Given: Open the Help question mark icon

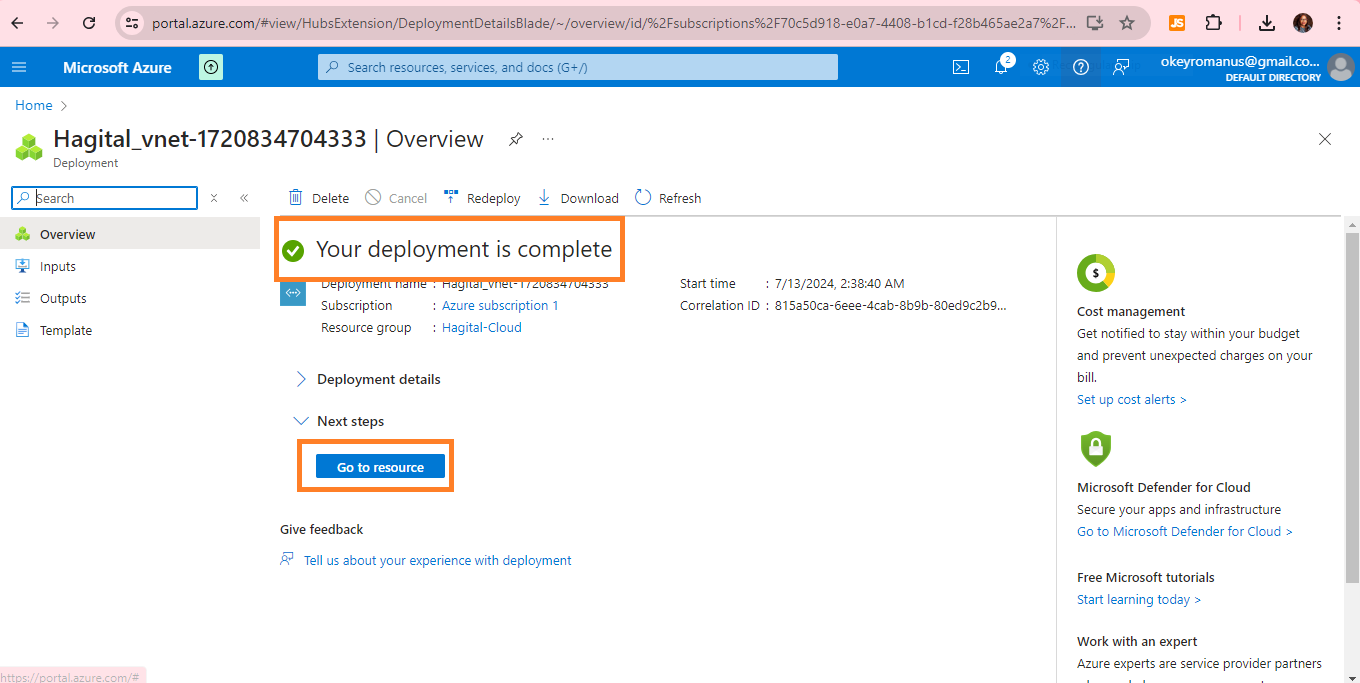Looking at the screenshot, I should 1081,67.
